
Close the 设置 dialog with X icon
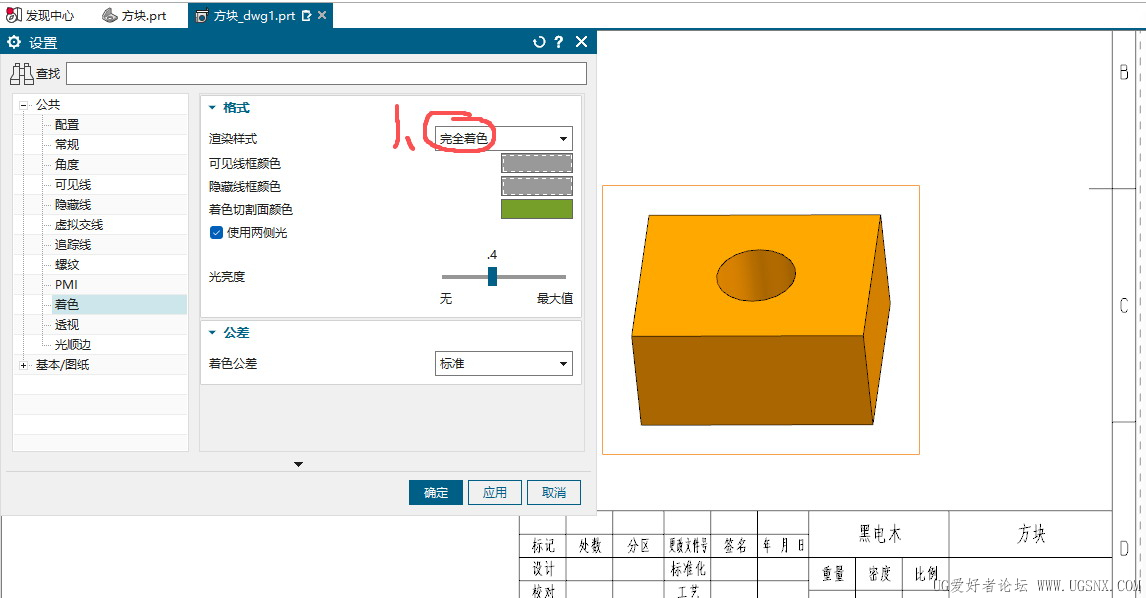tap(582, 42)
